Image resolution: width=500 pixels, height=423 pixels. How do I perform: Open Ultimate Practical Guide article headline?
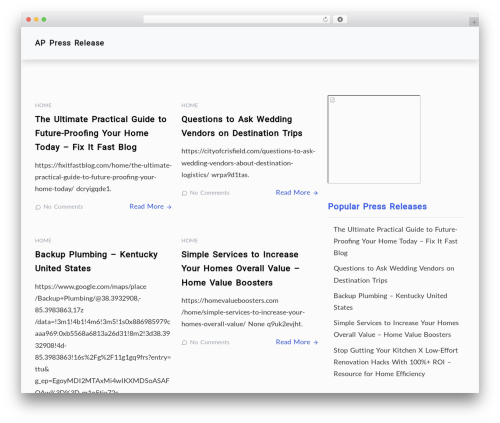coord(100,133)
